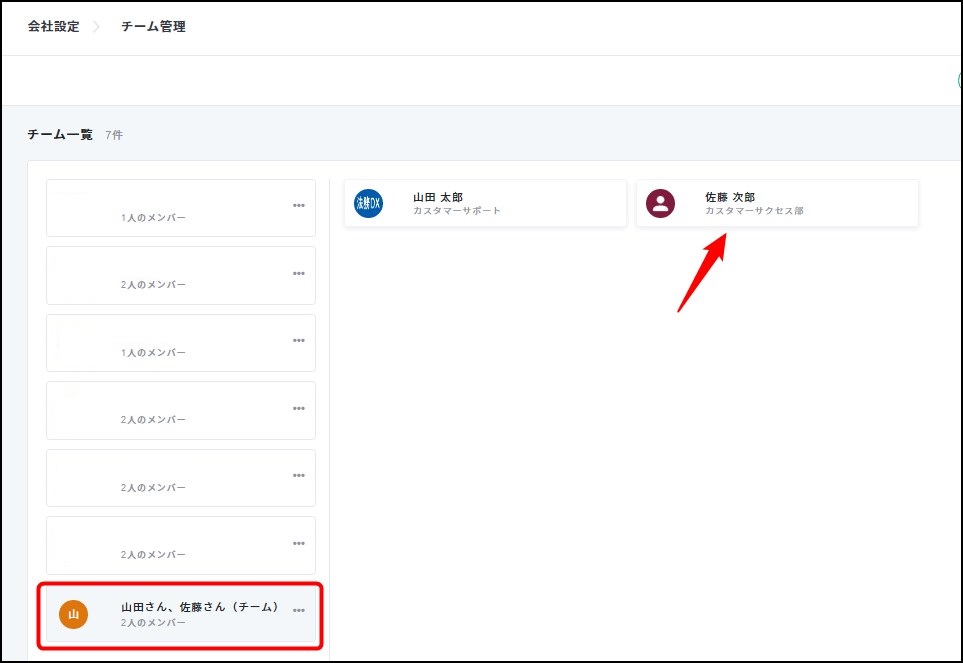Screen dimensions: 963x663
Task: Click the チーム管理 breadcrumb item
Action: click(153, 27)
